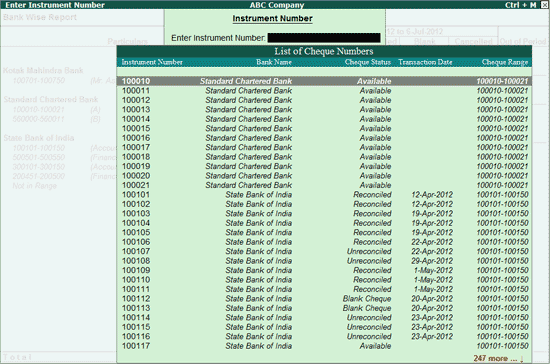Close the window with the top-right X

coord(544,5)
